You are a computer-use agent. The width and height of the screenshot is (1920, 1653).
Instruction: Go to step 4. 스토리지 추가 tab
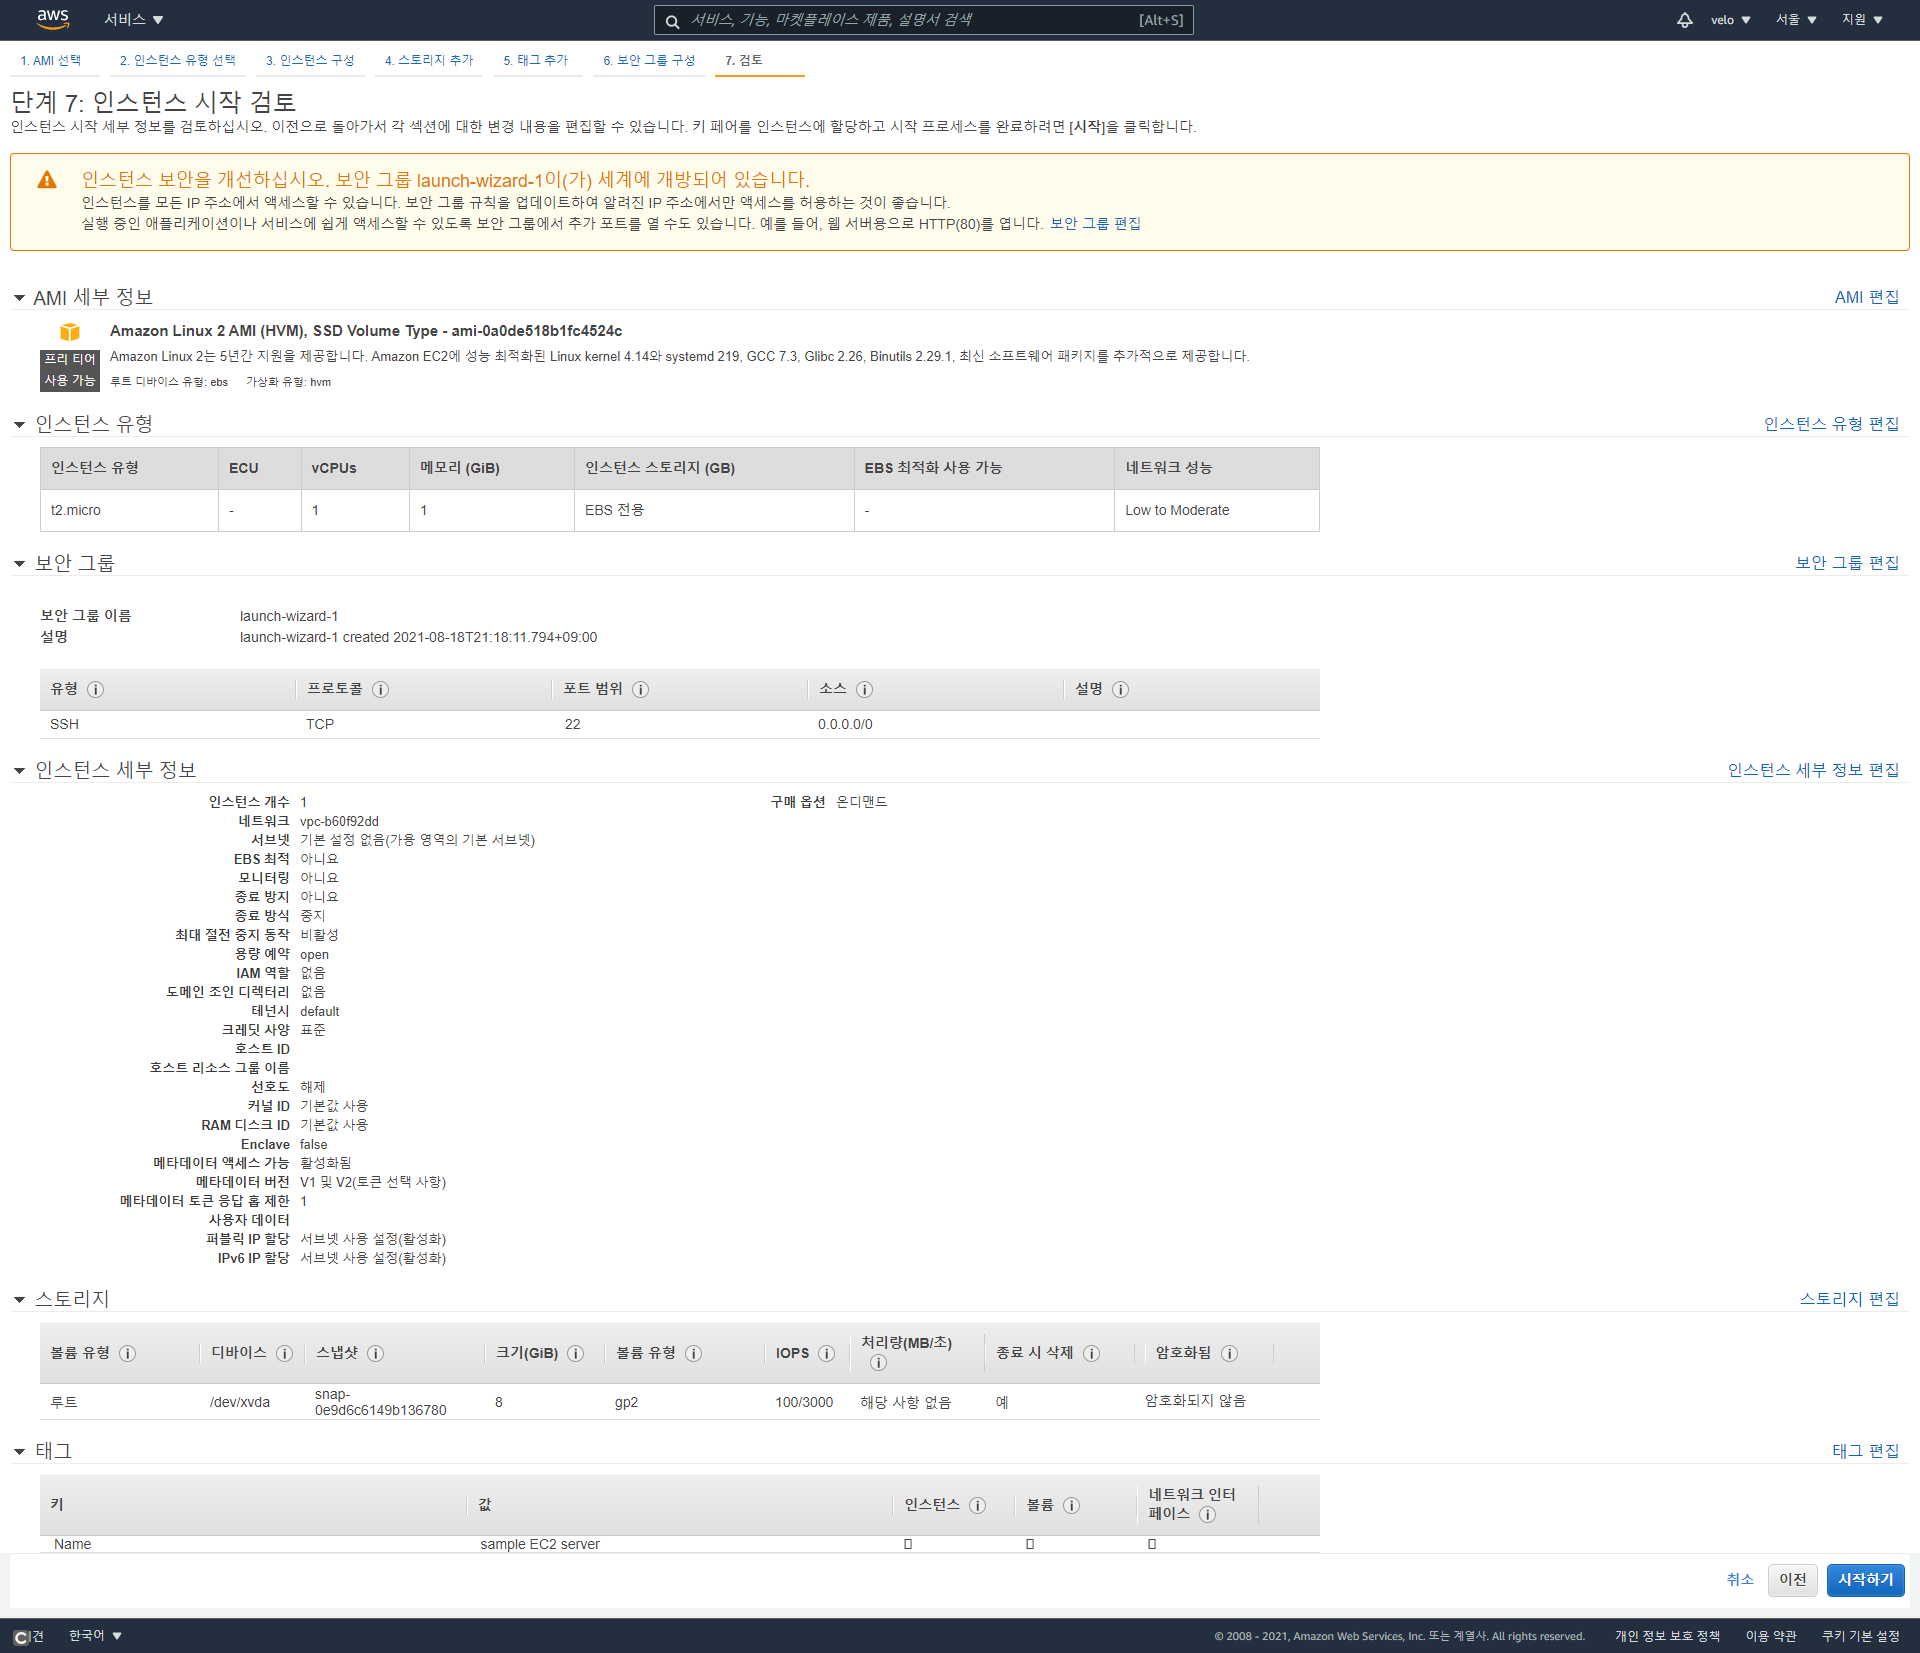tap(429, 61)
